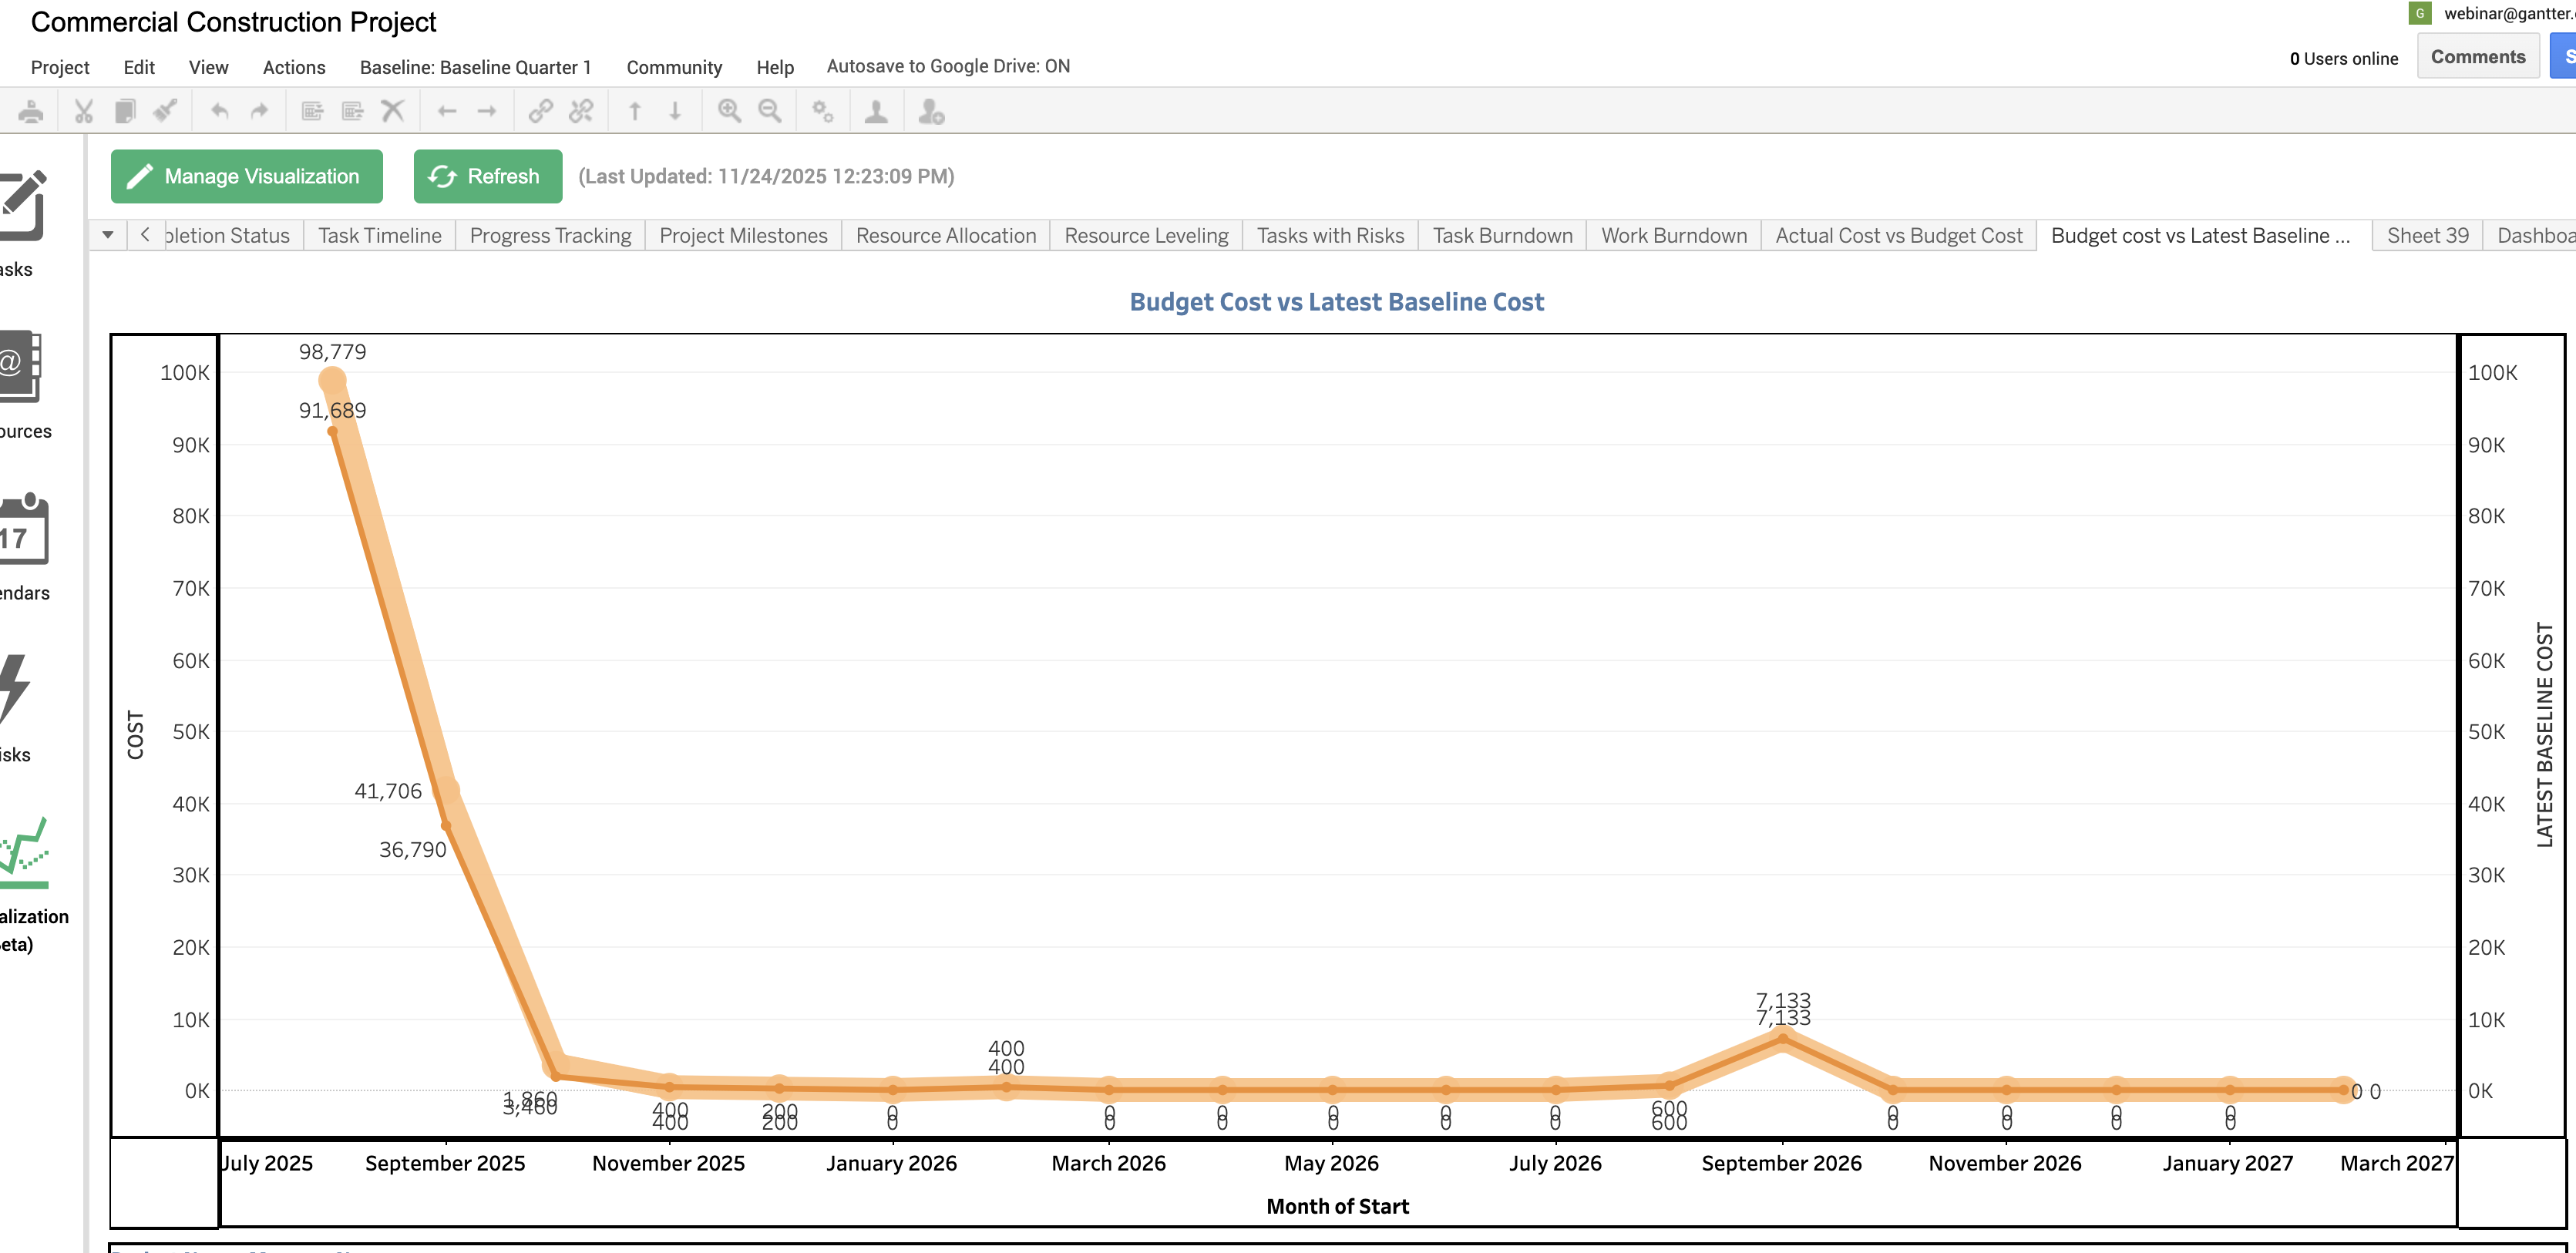Open the Comments panel button
The width and height of the screenshot is (2576, 1253).
click(2477, 57)
